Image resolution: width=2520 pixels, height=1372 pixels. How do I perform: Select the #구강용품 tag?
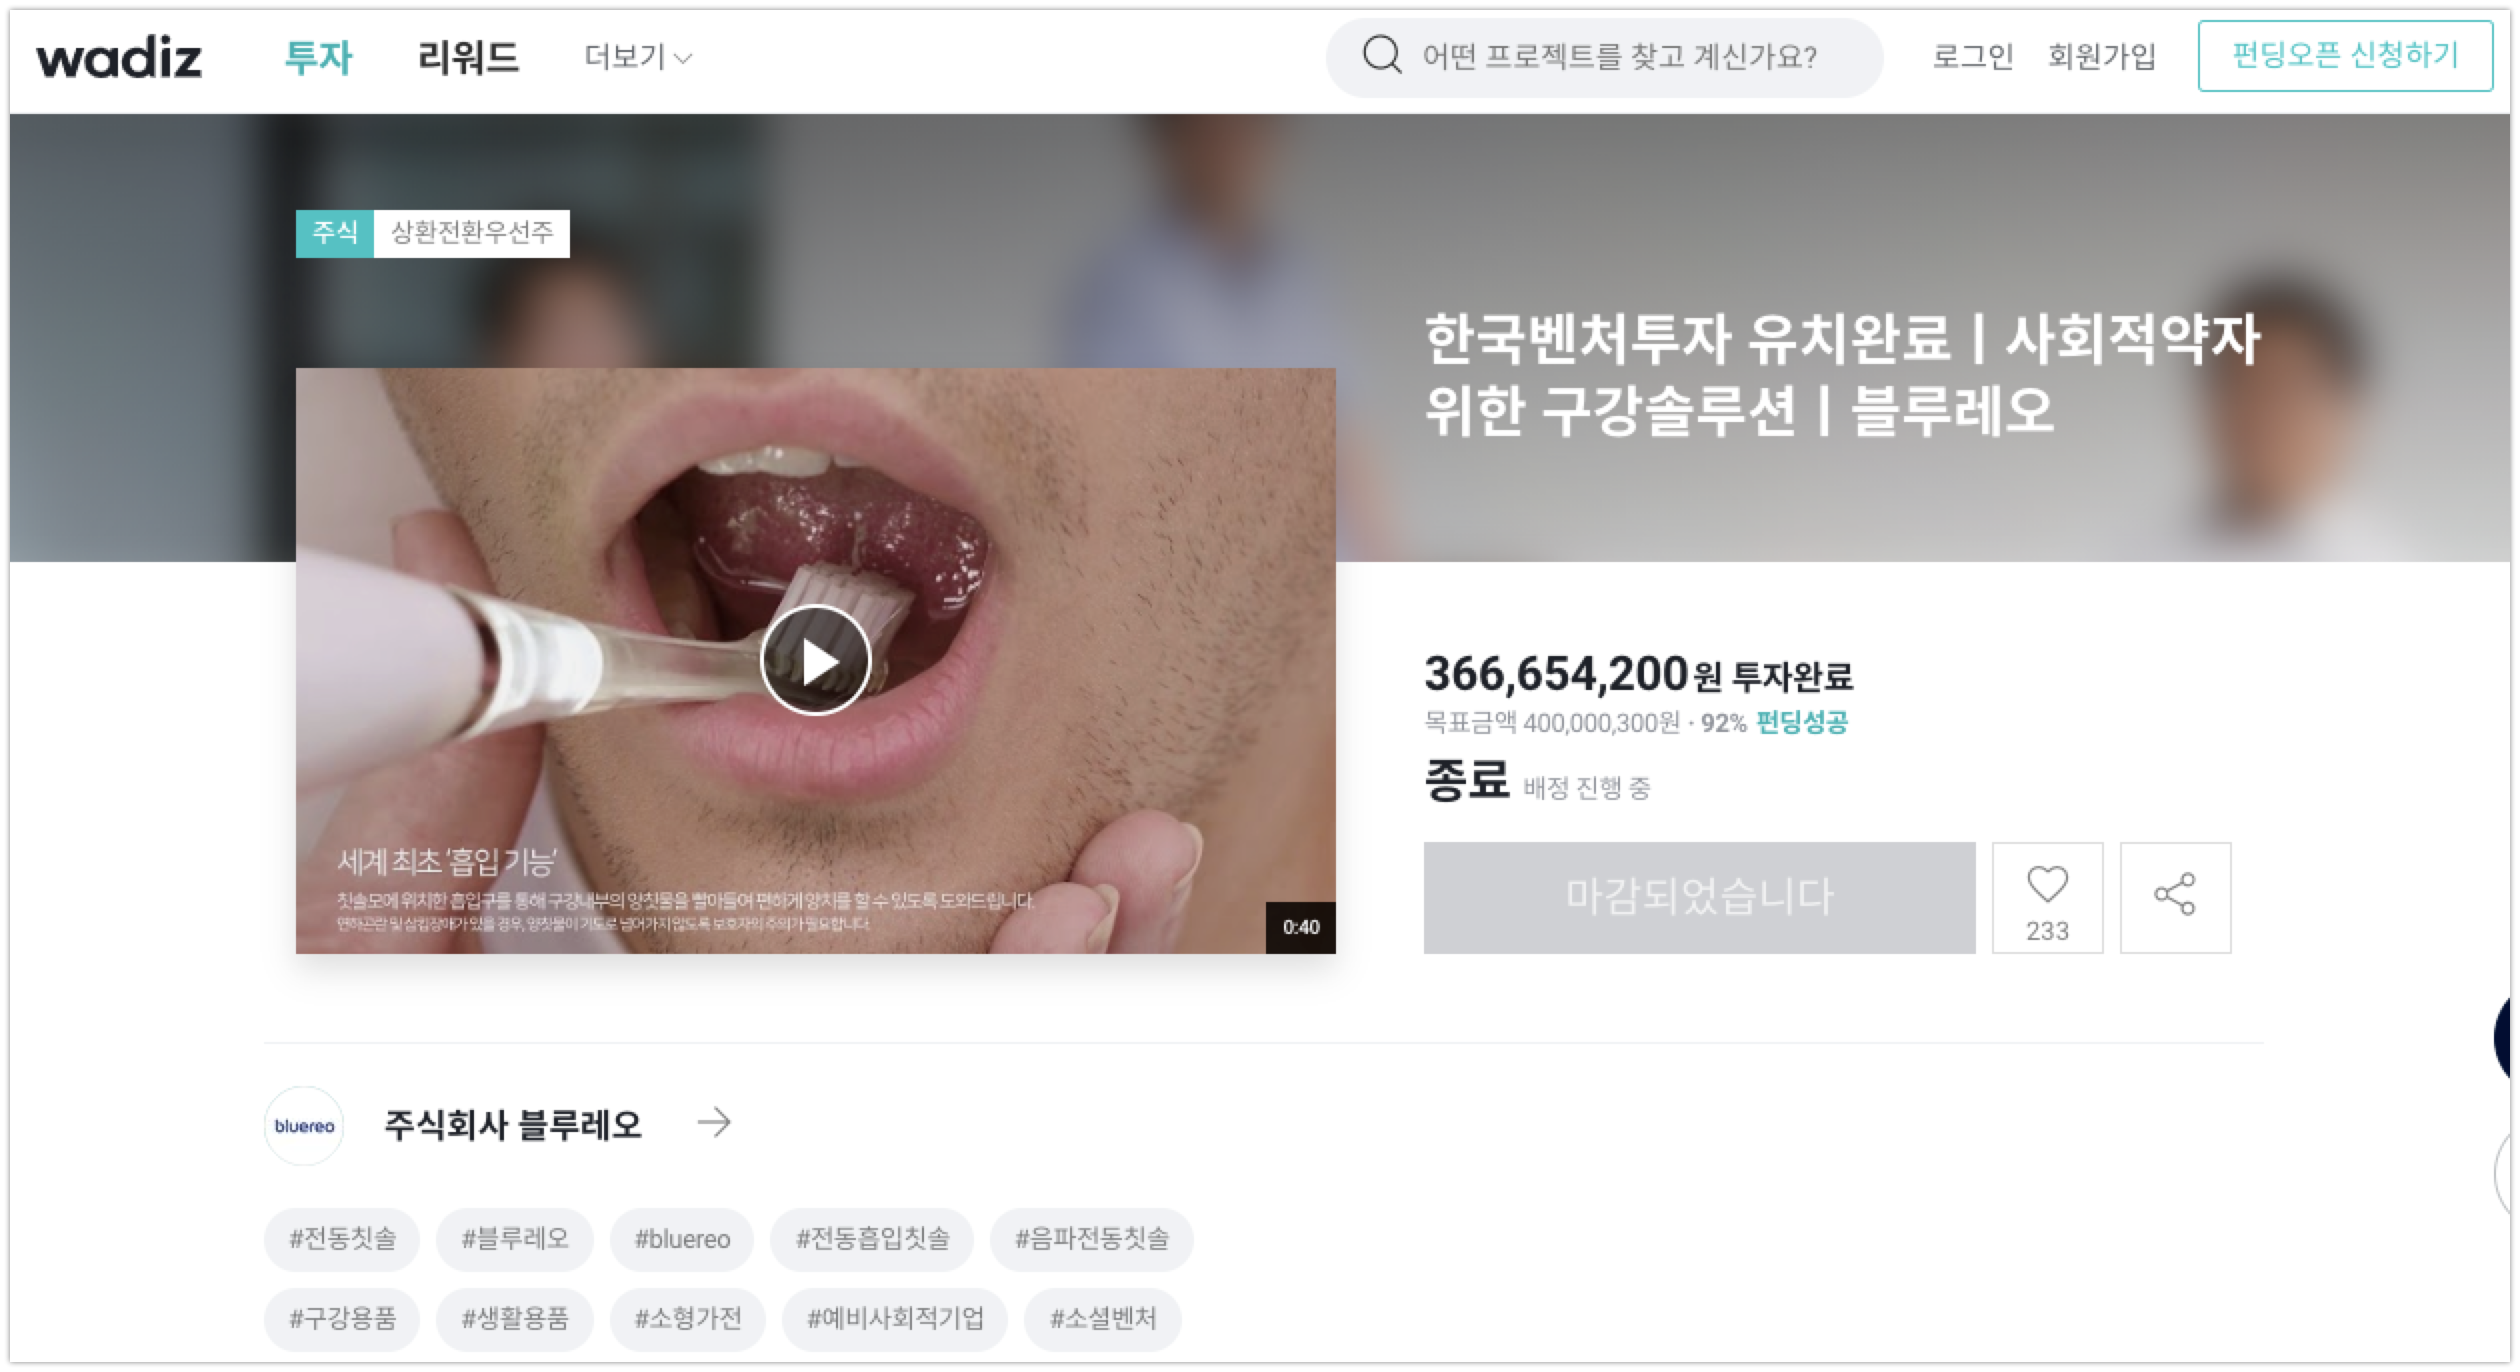pyautogui.click(x=342, y=1319)
